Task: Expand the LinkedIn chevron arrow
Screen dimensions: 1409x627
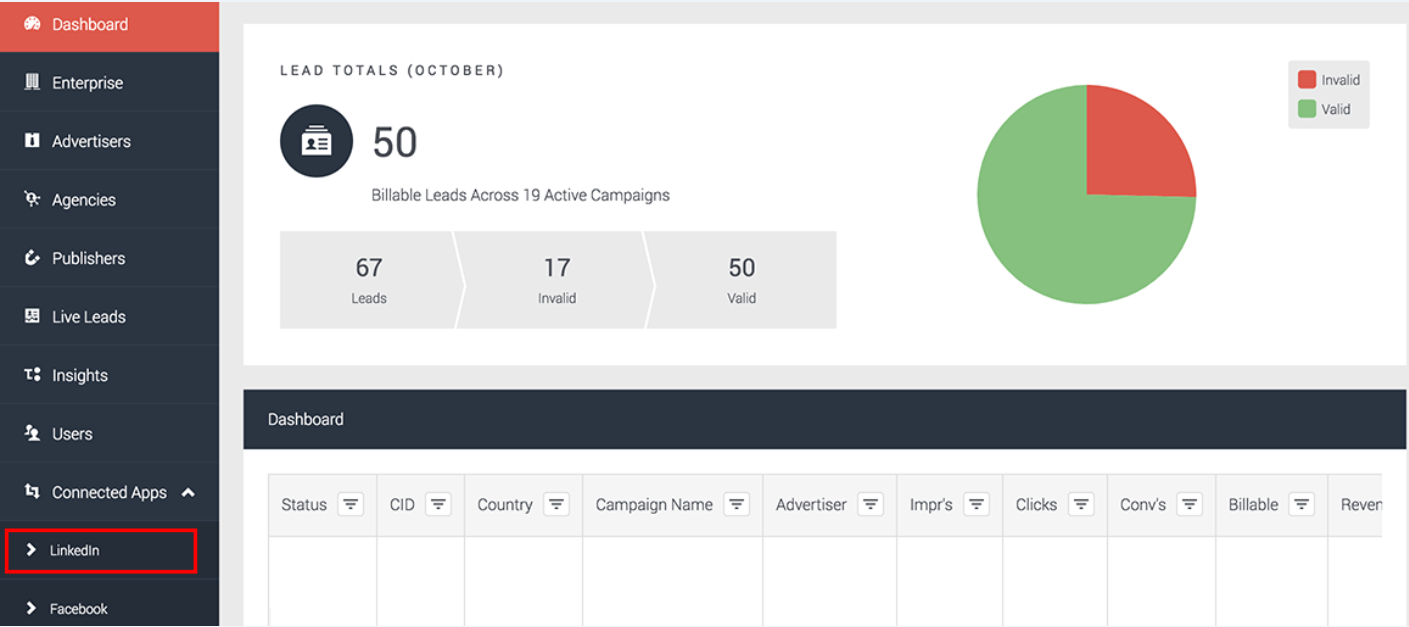Action: pyautogui.click(x=31, y=550)
